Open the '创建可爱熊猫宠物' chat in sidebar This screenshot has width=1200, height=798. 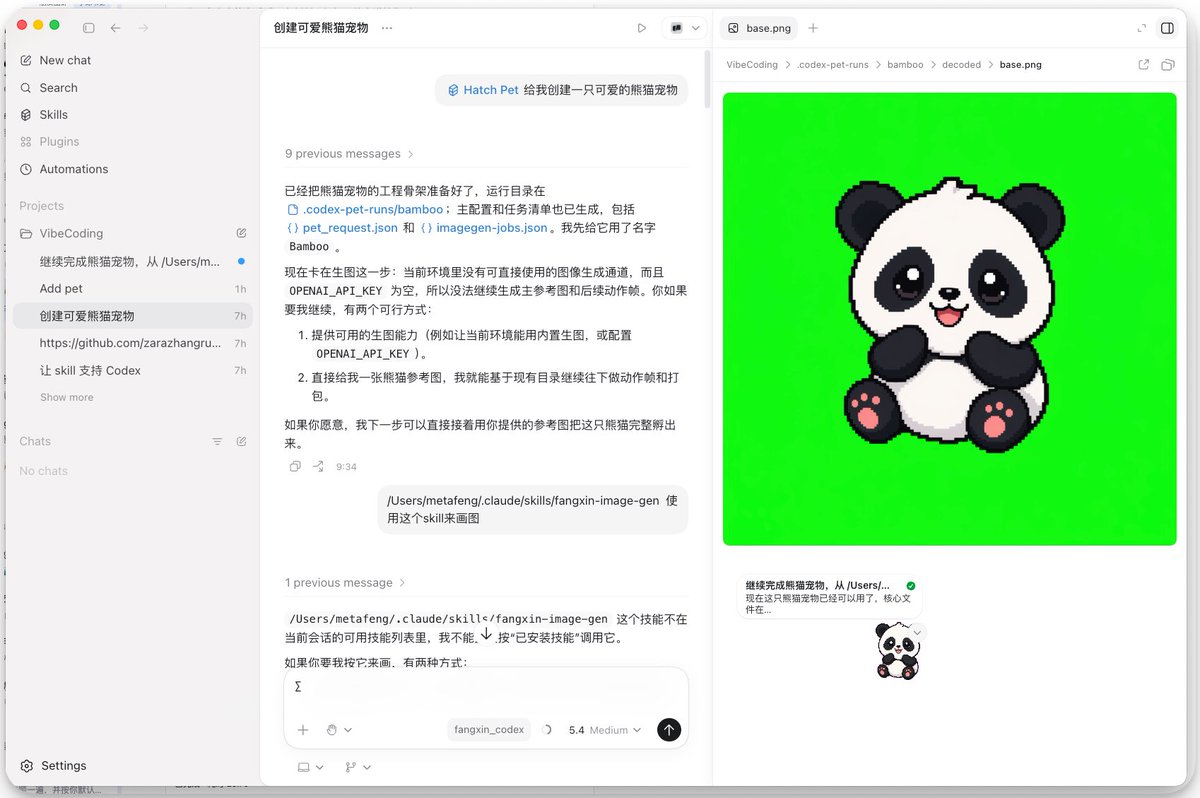click(x=132, y=316)
